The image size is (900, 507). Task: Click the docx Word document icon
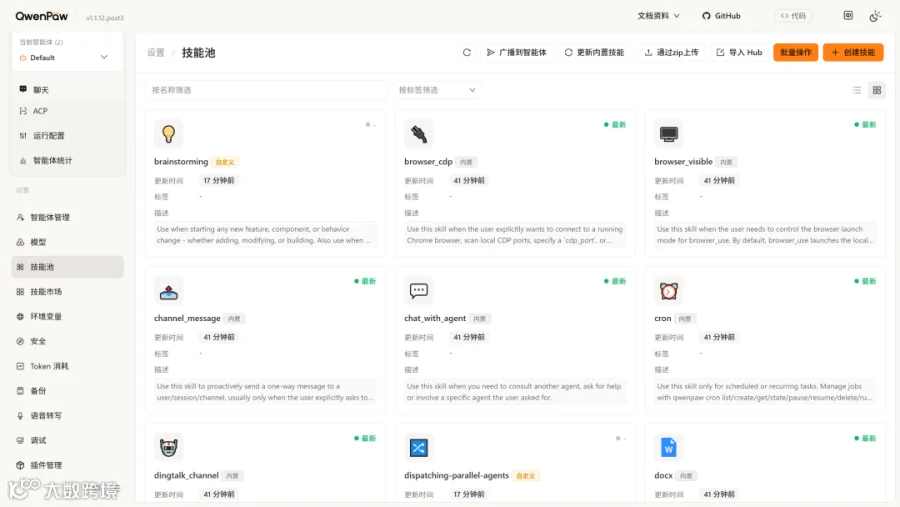(x=669, y=448)
